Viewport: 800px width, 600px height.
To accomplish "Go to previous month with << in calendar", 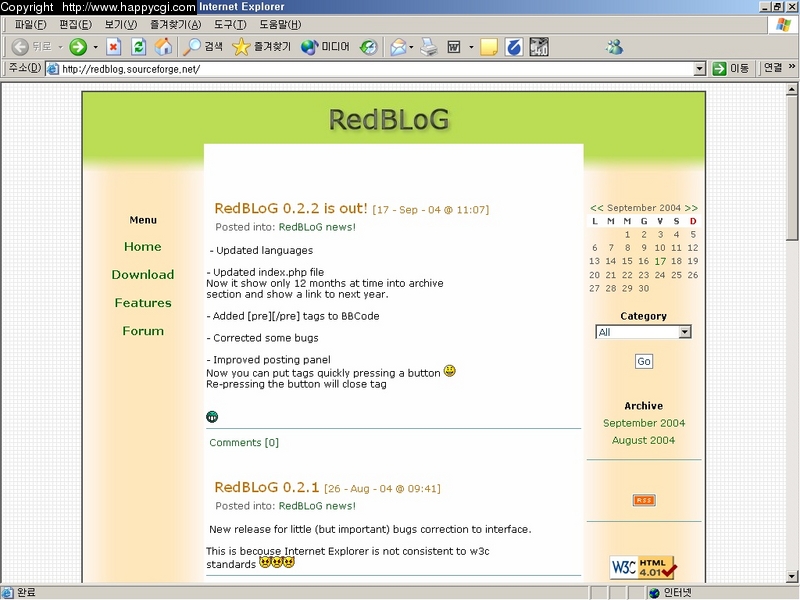I will [596, 208].
